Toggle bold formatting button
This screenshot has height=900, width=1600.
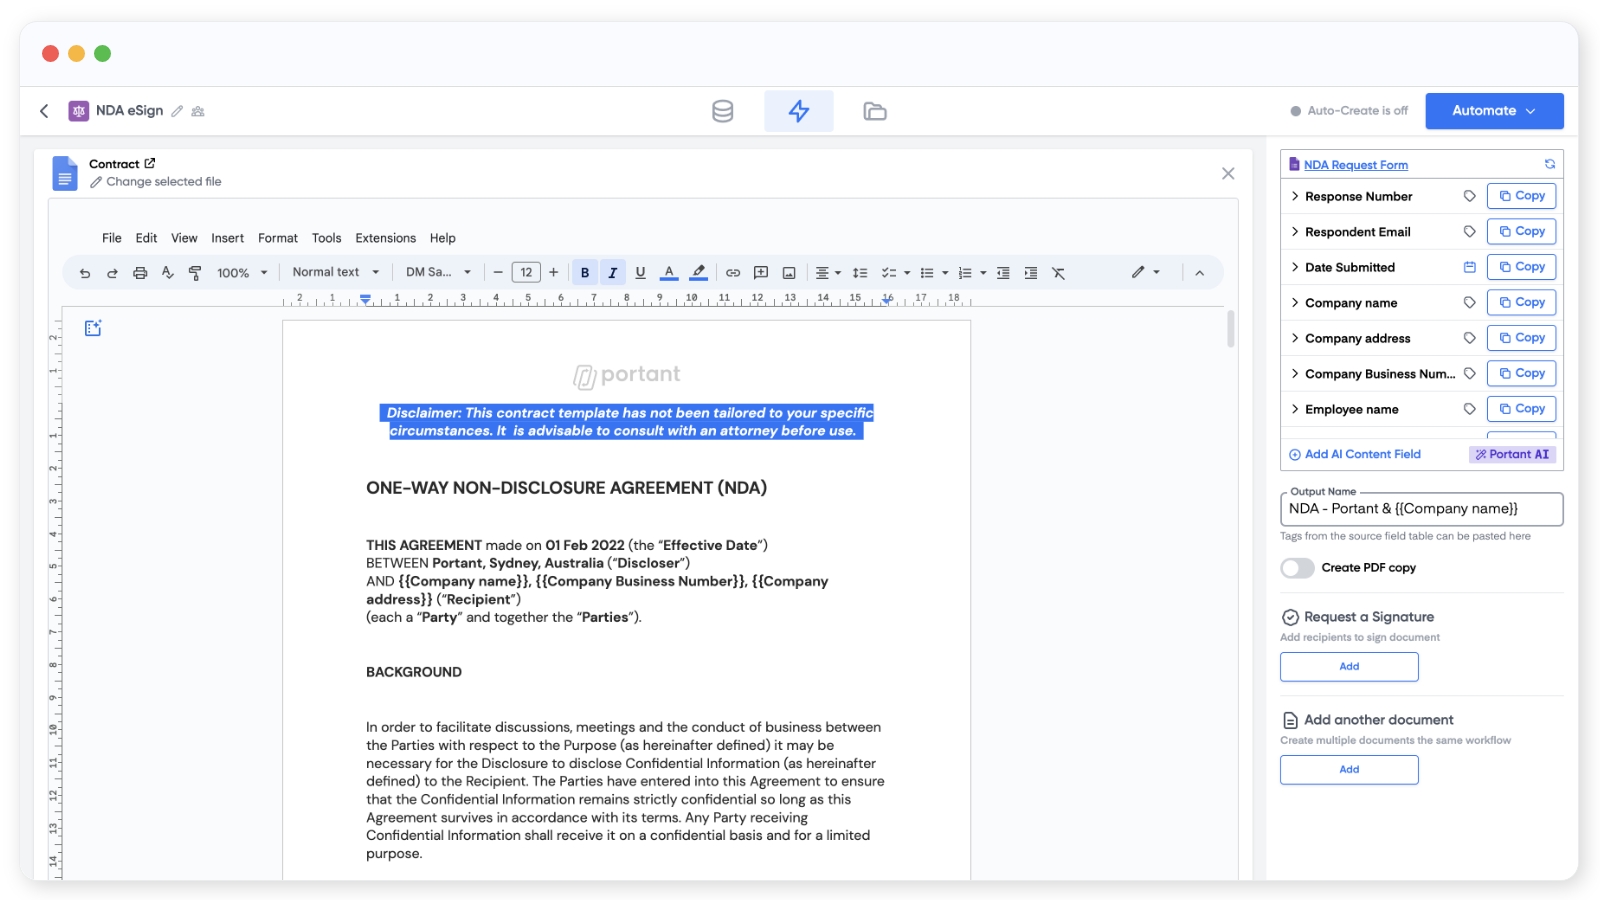point(585,273)
